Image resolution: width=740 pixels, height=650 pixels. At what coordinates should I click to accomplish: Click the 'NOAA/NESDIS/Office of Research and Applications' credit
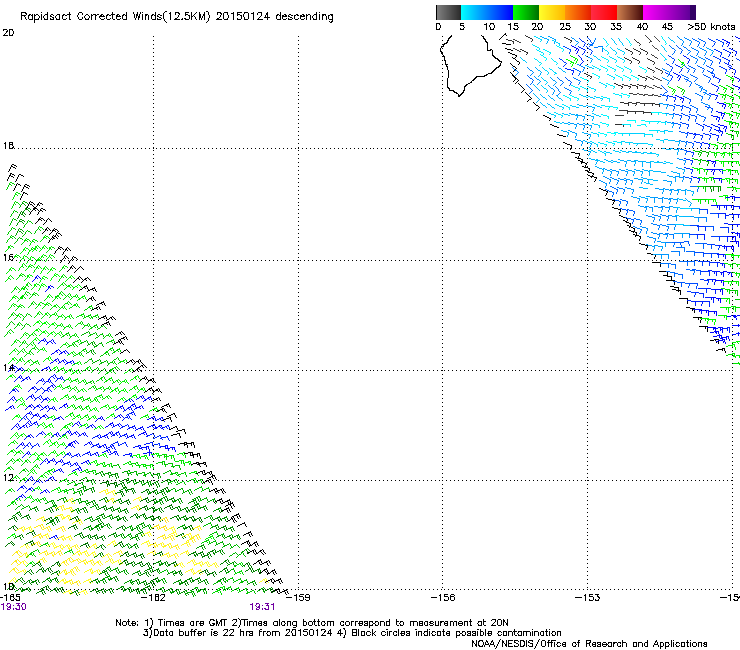pos(589,644)
